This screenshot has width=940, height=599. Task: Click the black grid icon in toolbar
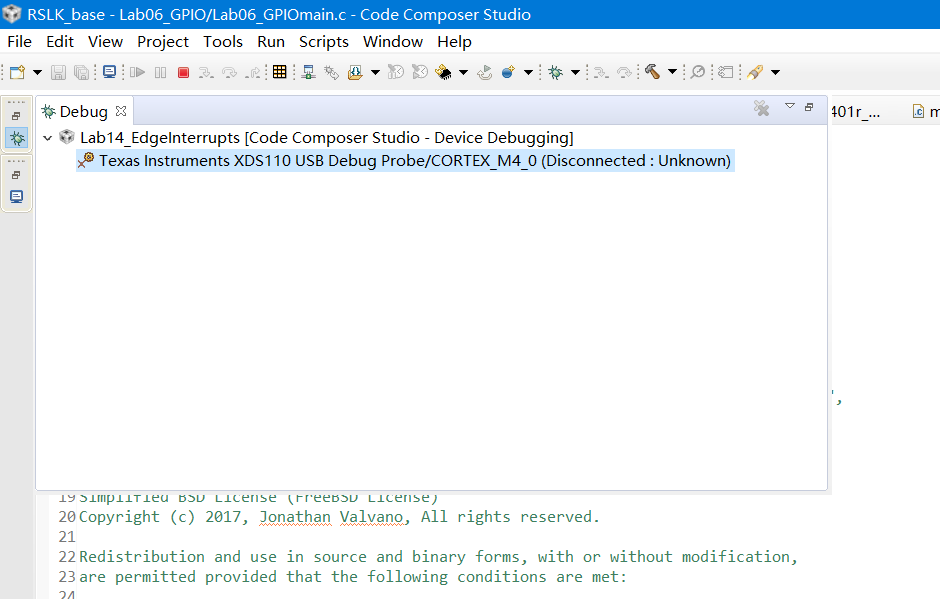tap(279, 72)
